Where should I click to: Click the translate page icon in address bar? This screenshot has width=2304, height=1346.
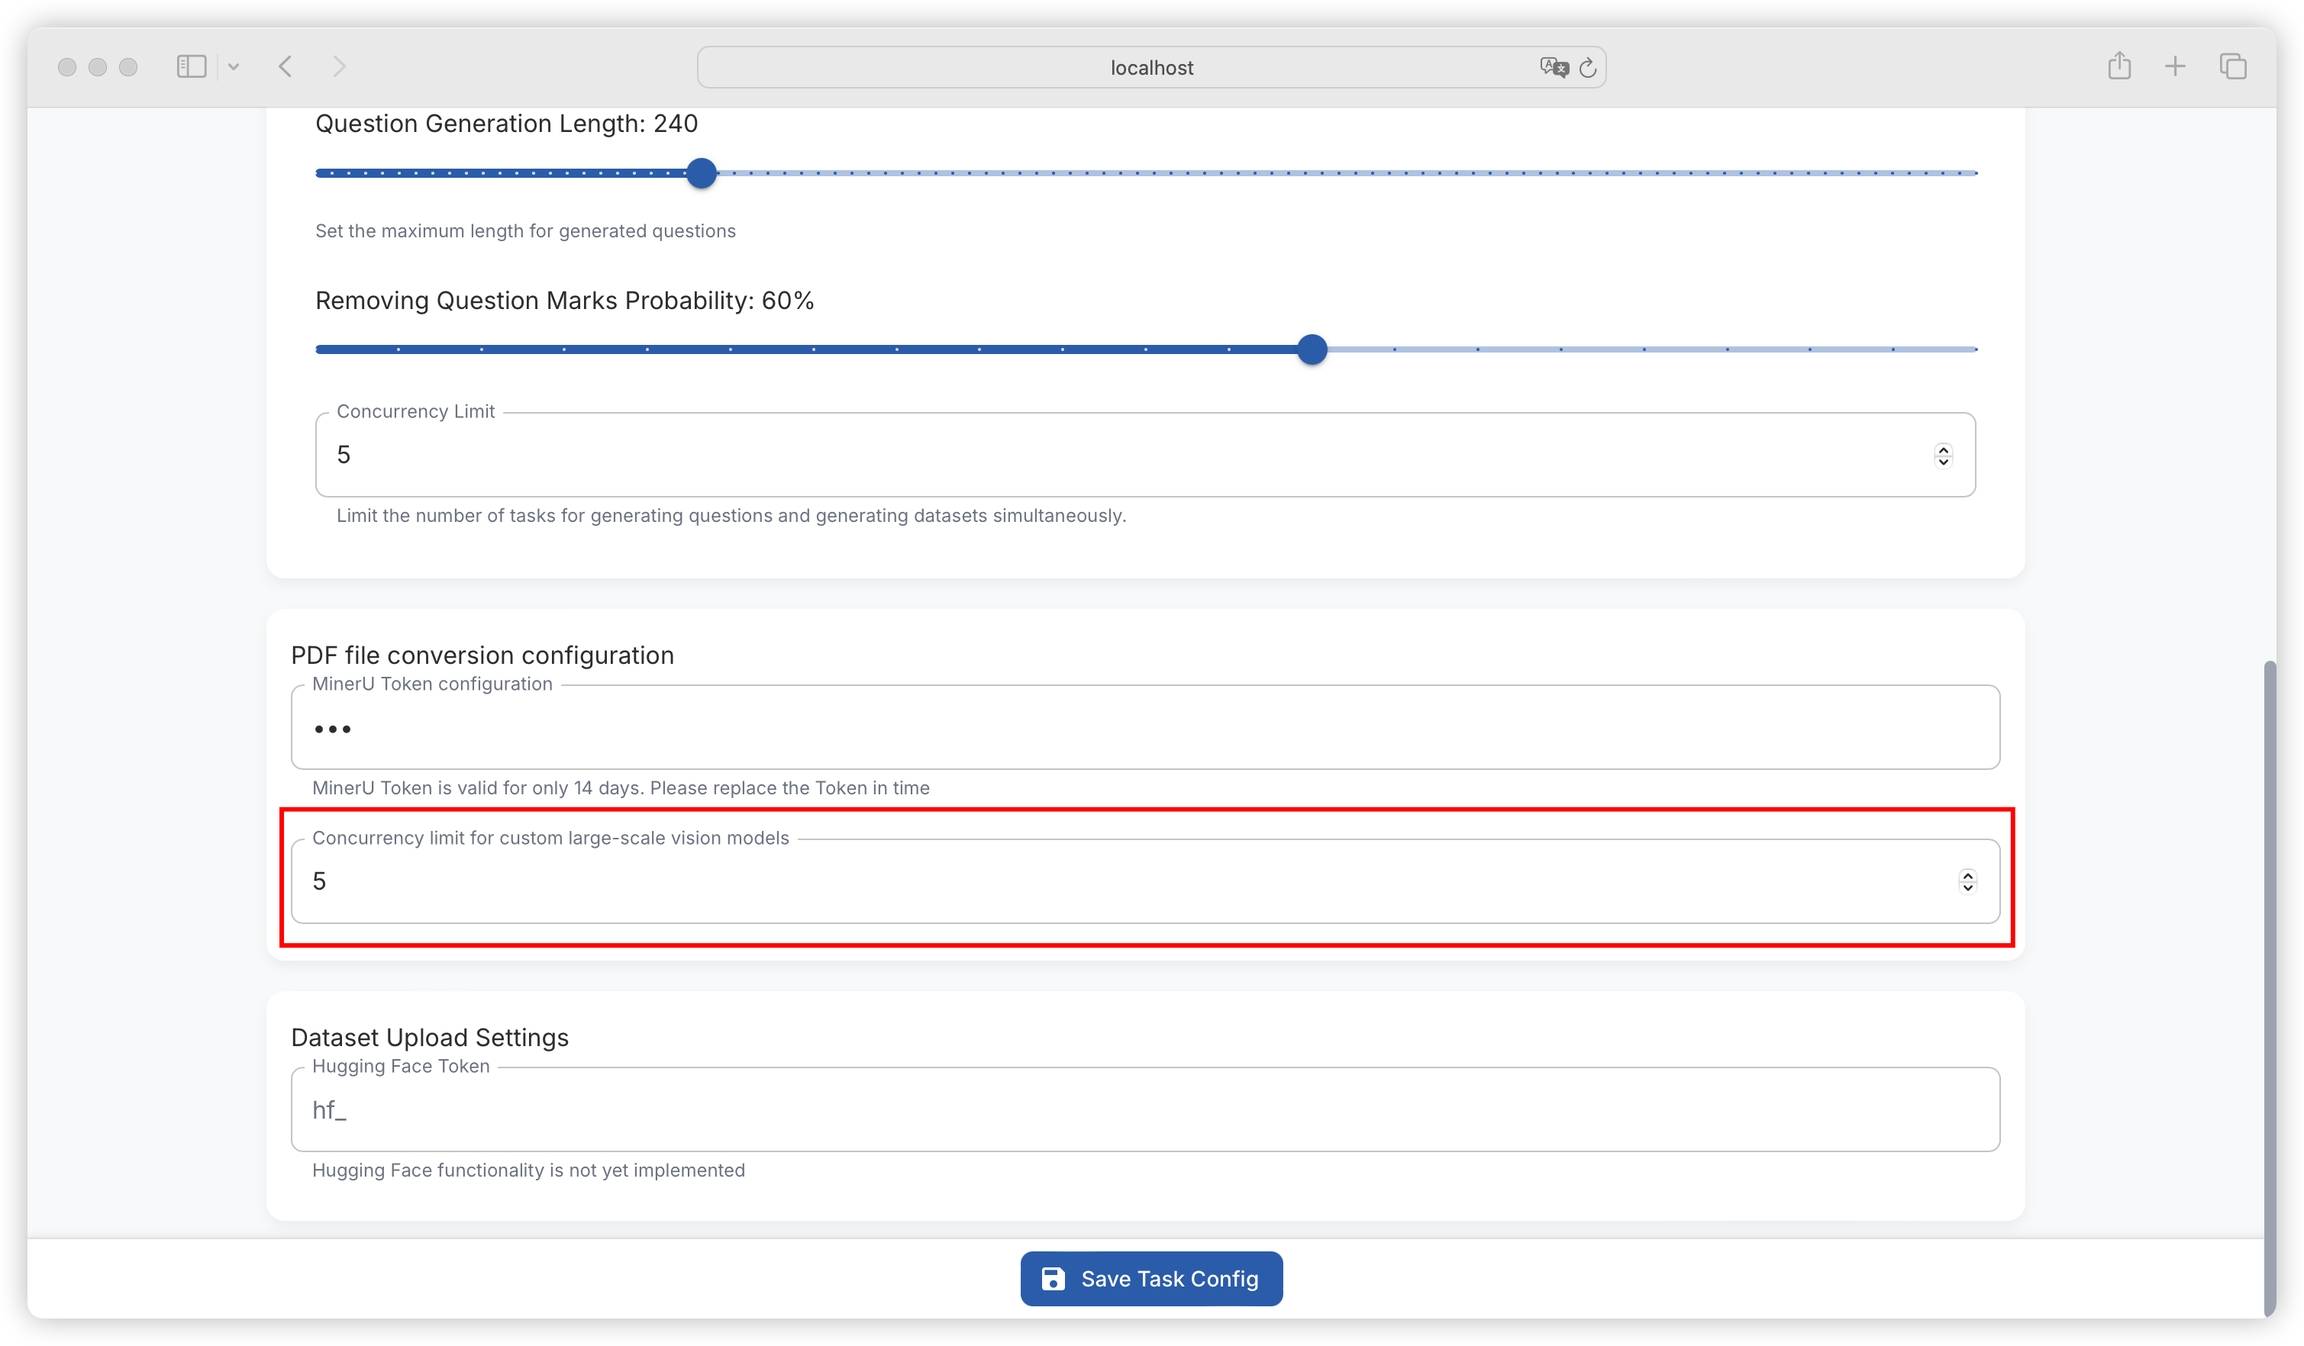tap(1553, 67)
